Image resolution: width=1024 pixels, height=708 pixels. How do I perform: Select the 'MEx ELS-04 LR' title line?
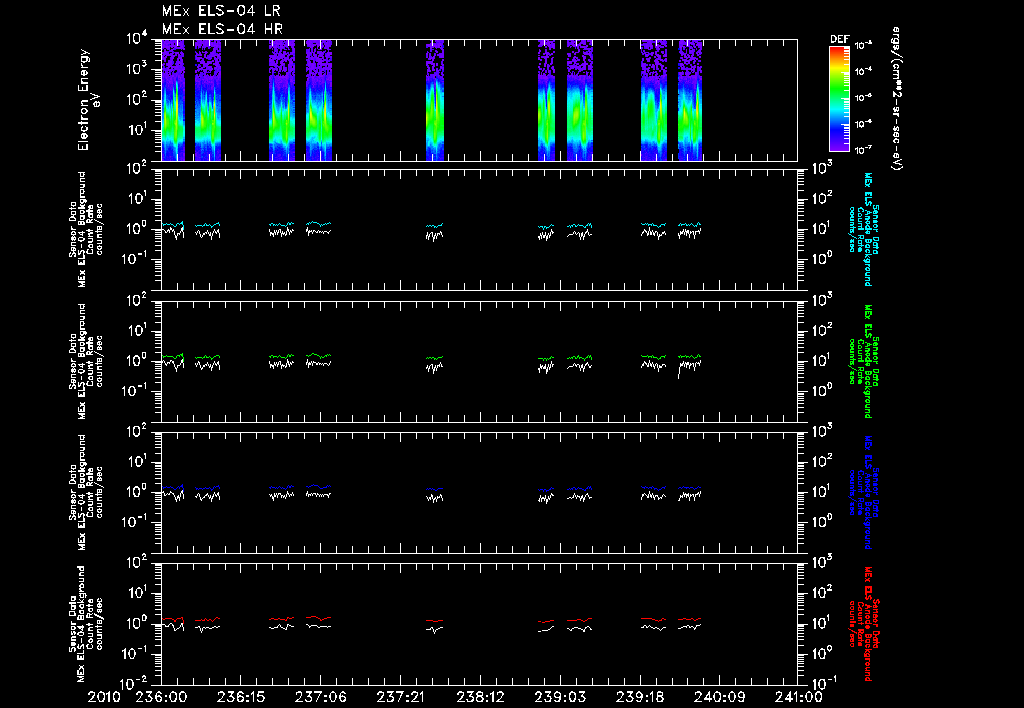tap(221, 11)
